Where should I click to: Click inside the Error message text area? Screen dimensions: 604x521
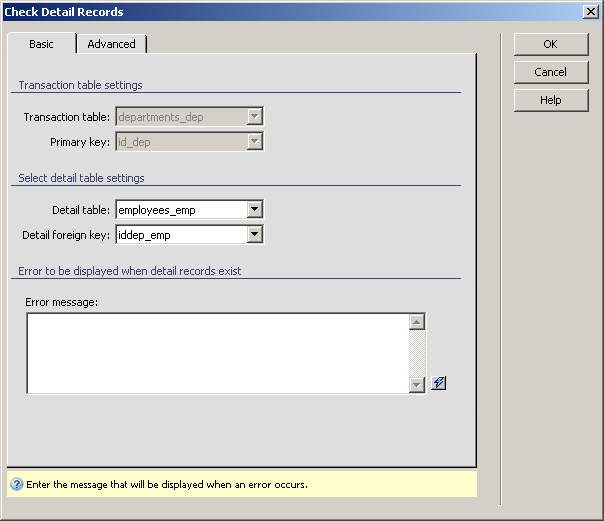click(217, 353)
